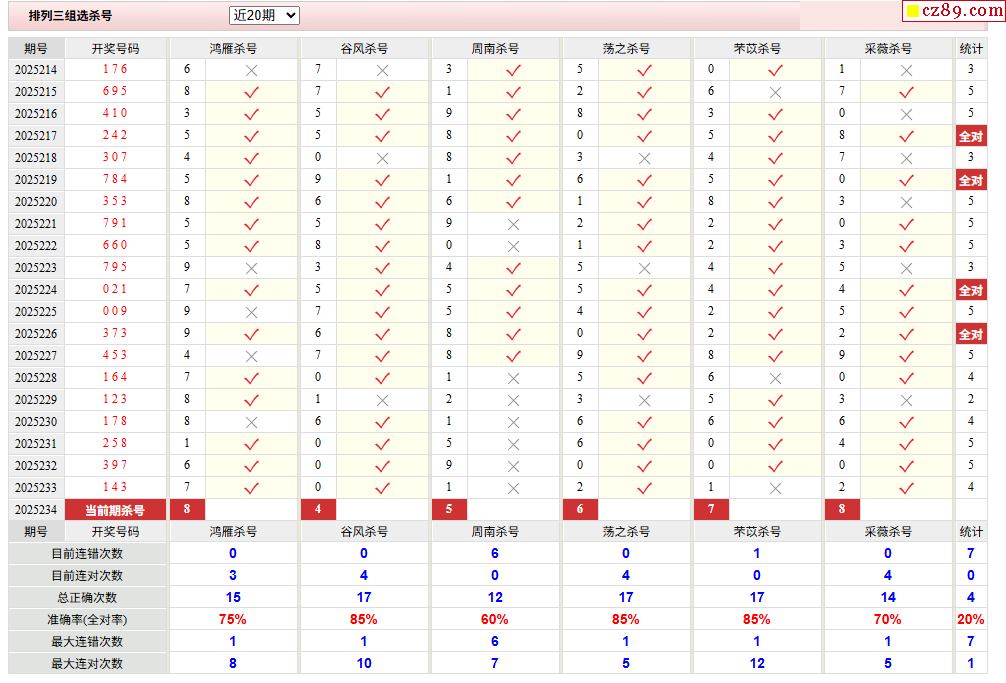This screenshot has height=683, width=1006.
Task: Click issue number 2025234
Action: click(36, 510)
